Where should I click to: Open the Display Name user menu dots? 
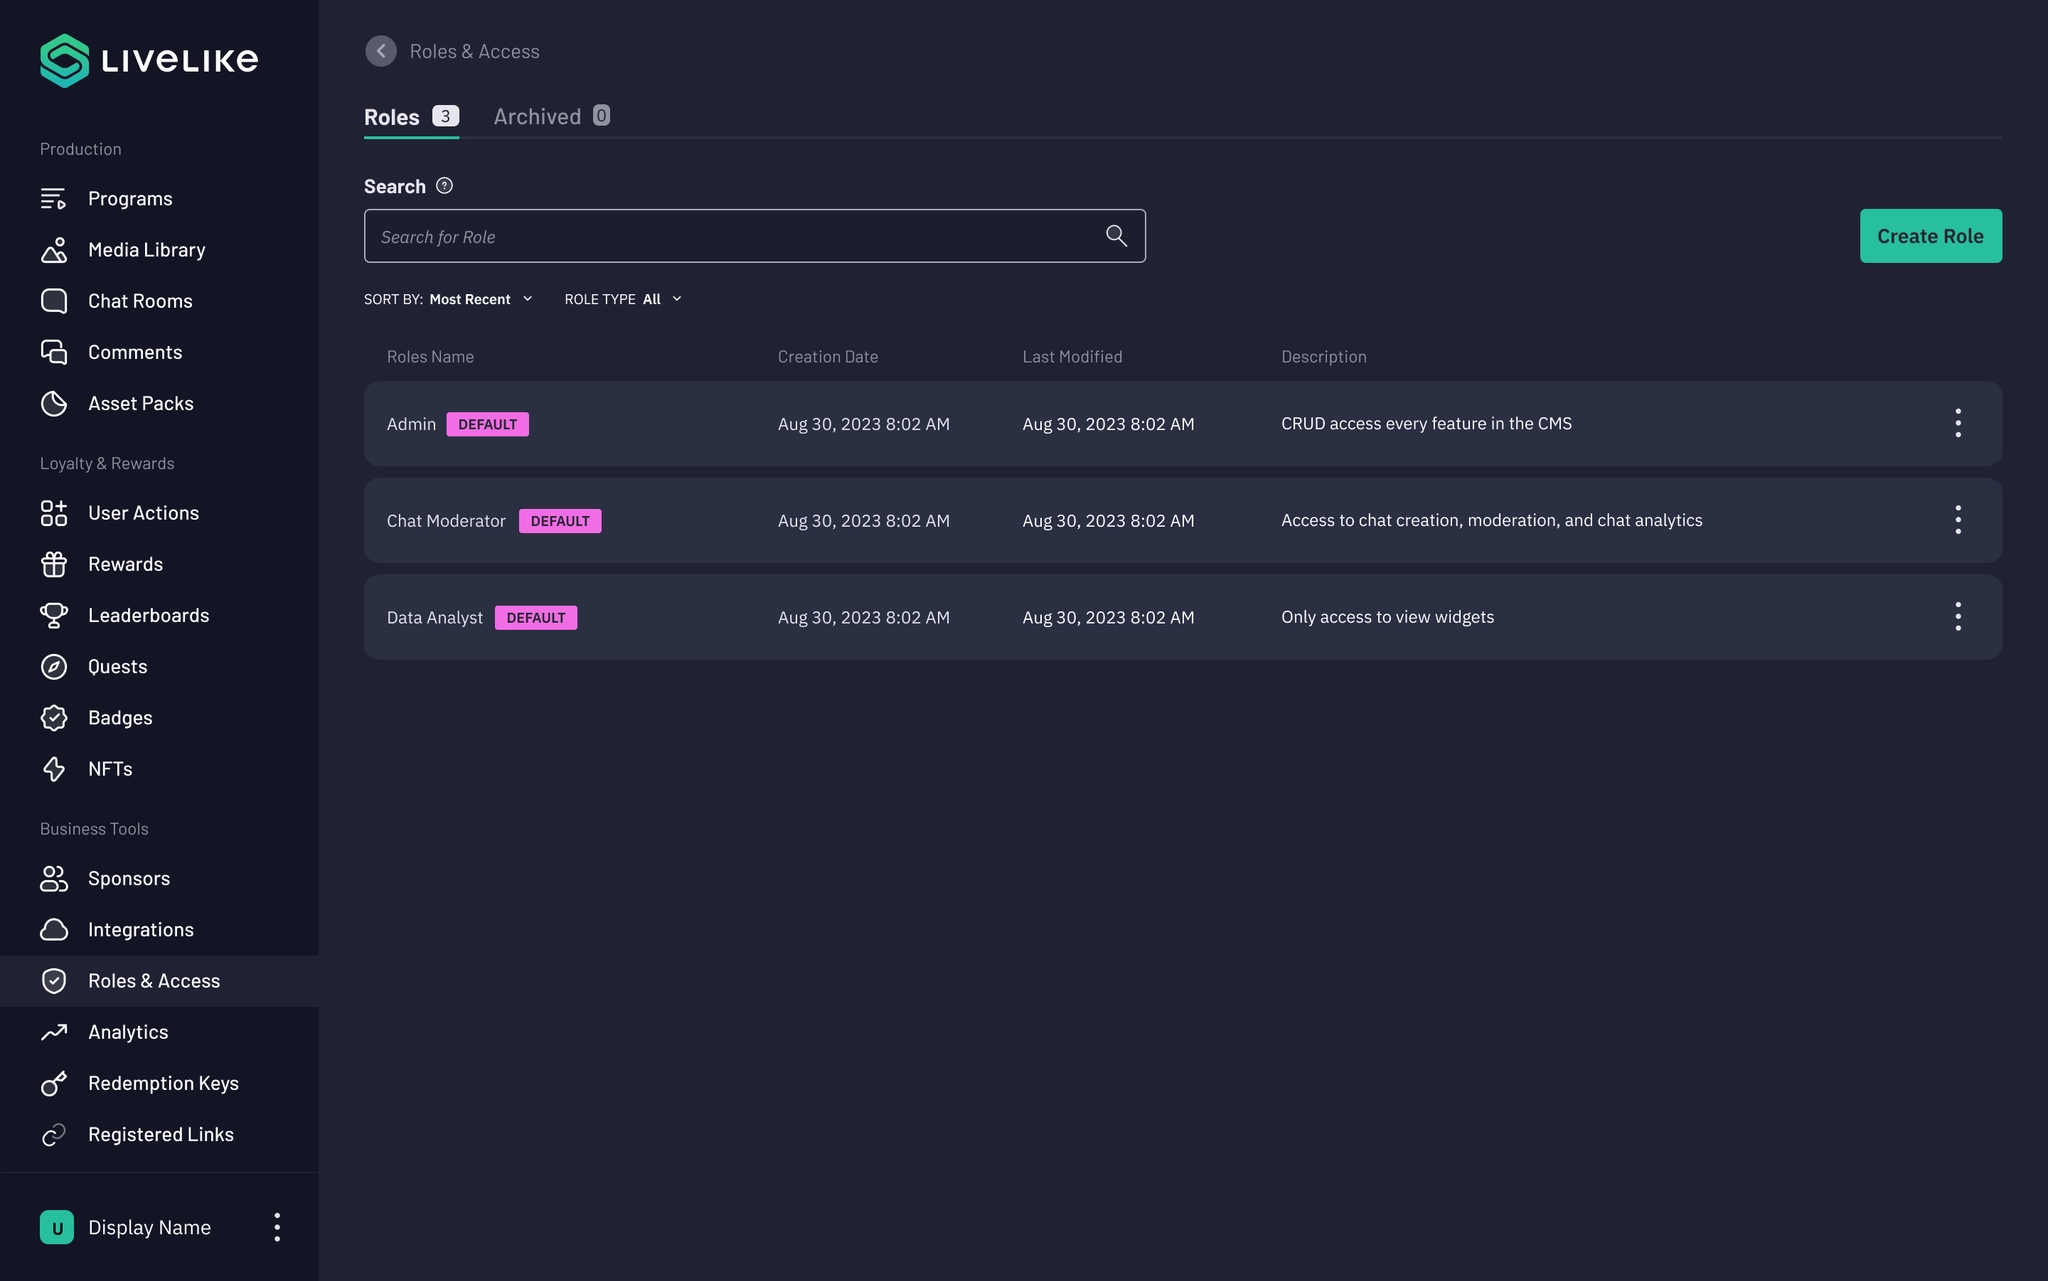pos(277,1228)
